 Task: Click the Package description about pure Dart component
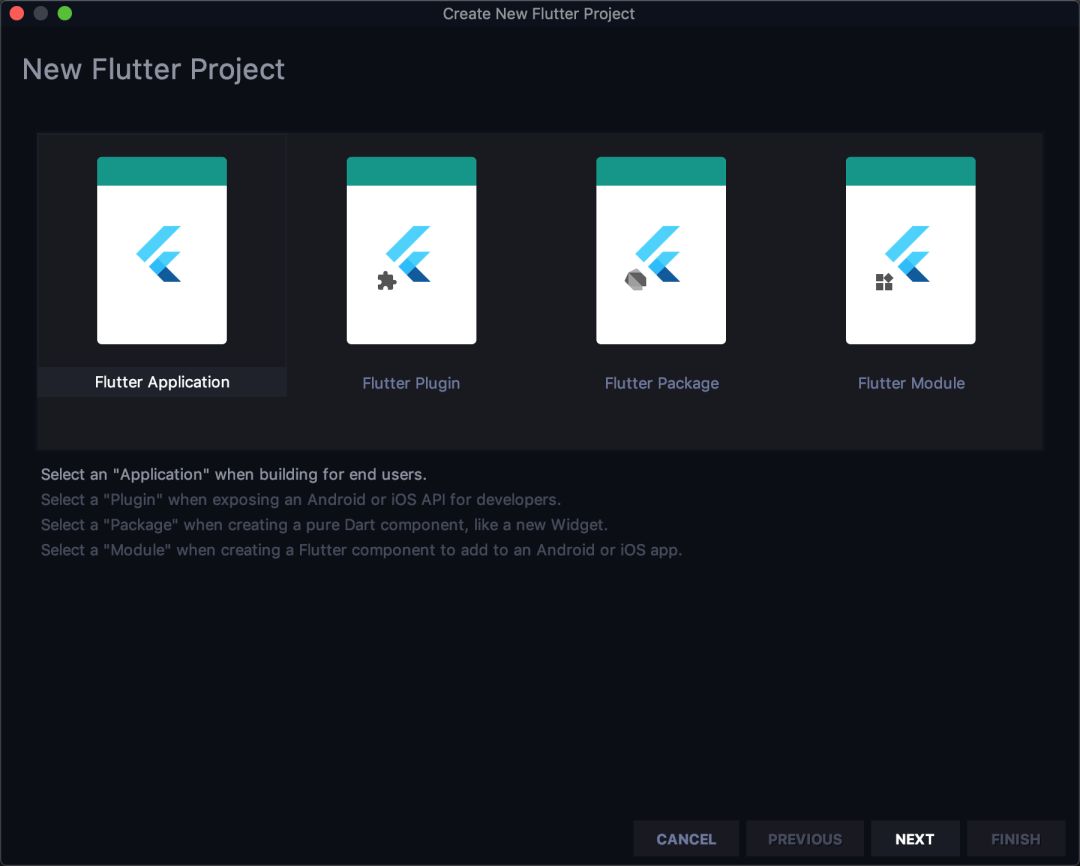324,525
